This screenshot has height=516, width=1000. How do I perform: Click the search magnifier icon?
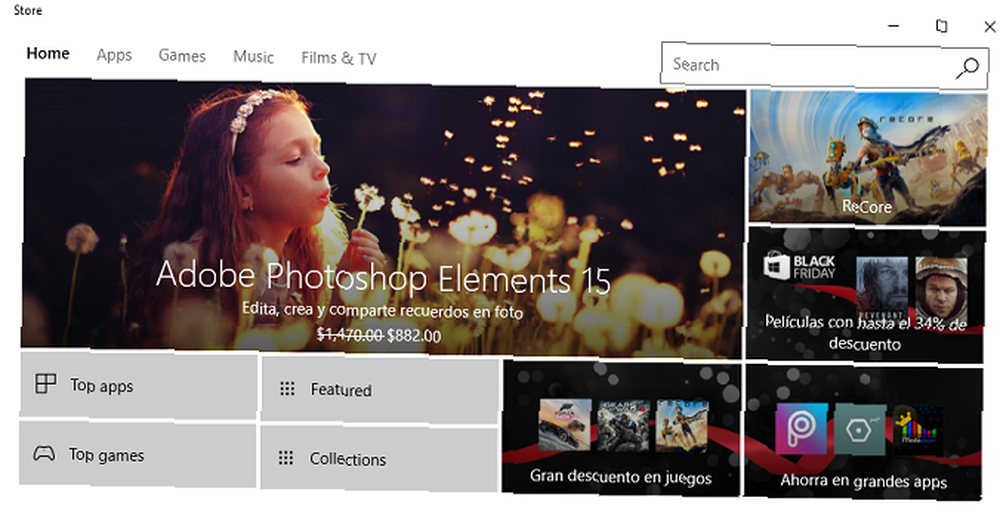pos(967,68)
